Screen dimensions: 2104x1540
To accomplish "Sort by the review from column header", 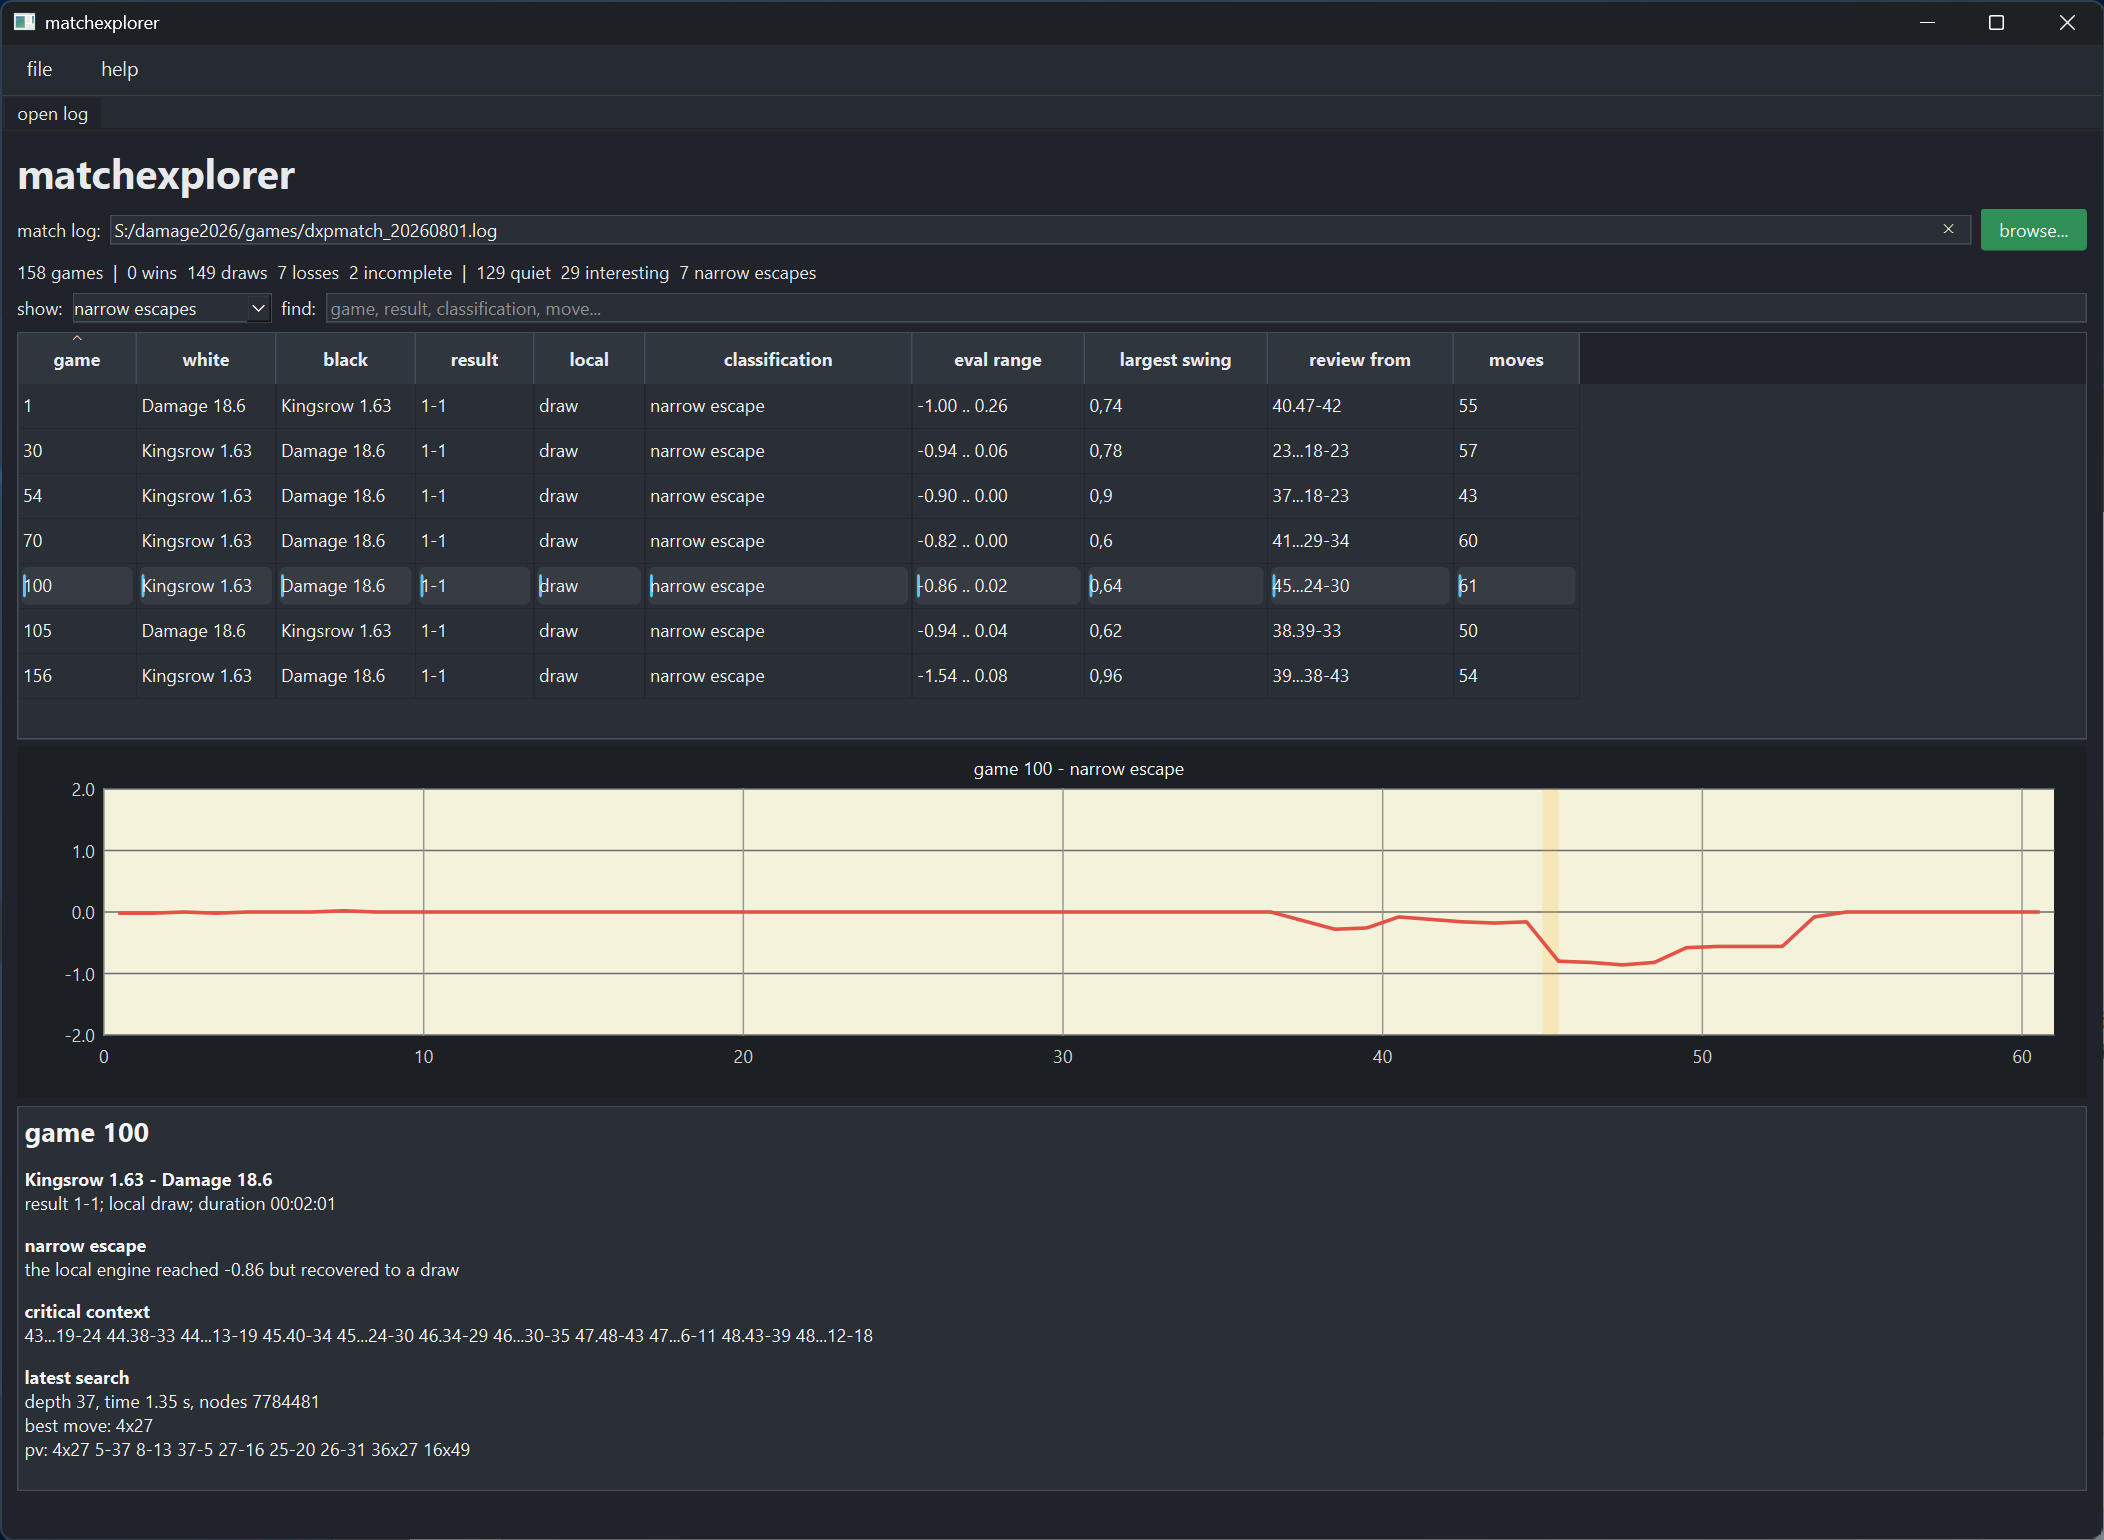I will tap(1359, 359).
